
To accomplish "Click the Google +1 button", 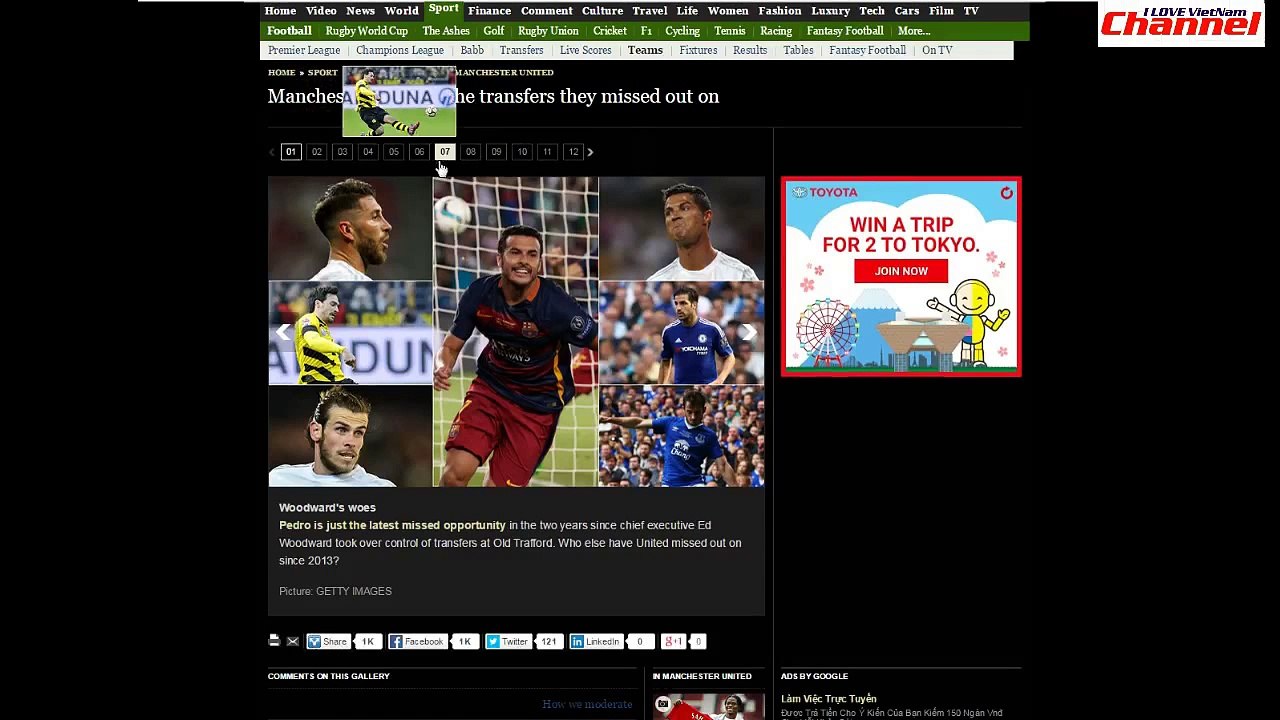I will (673, 642).
